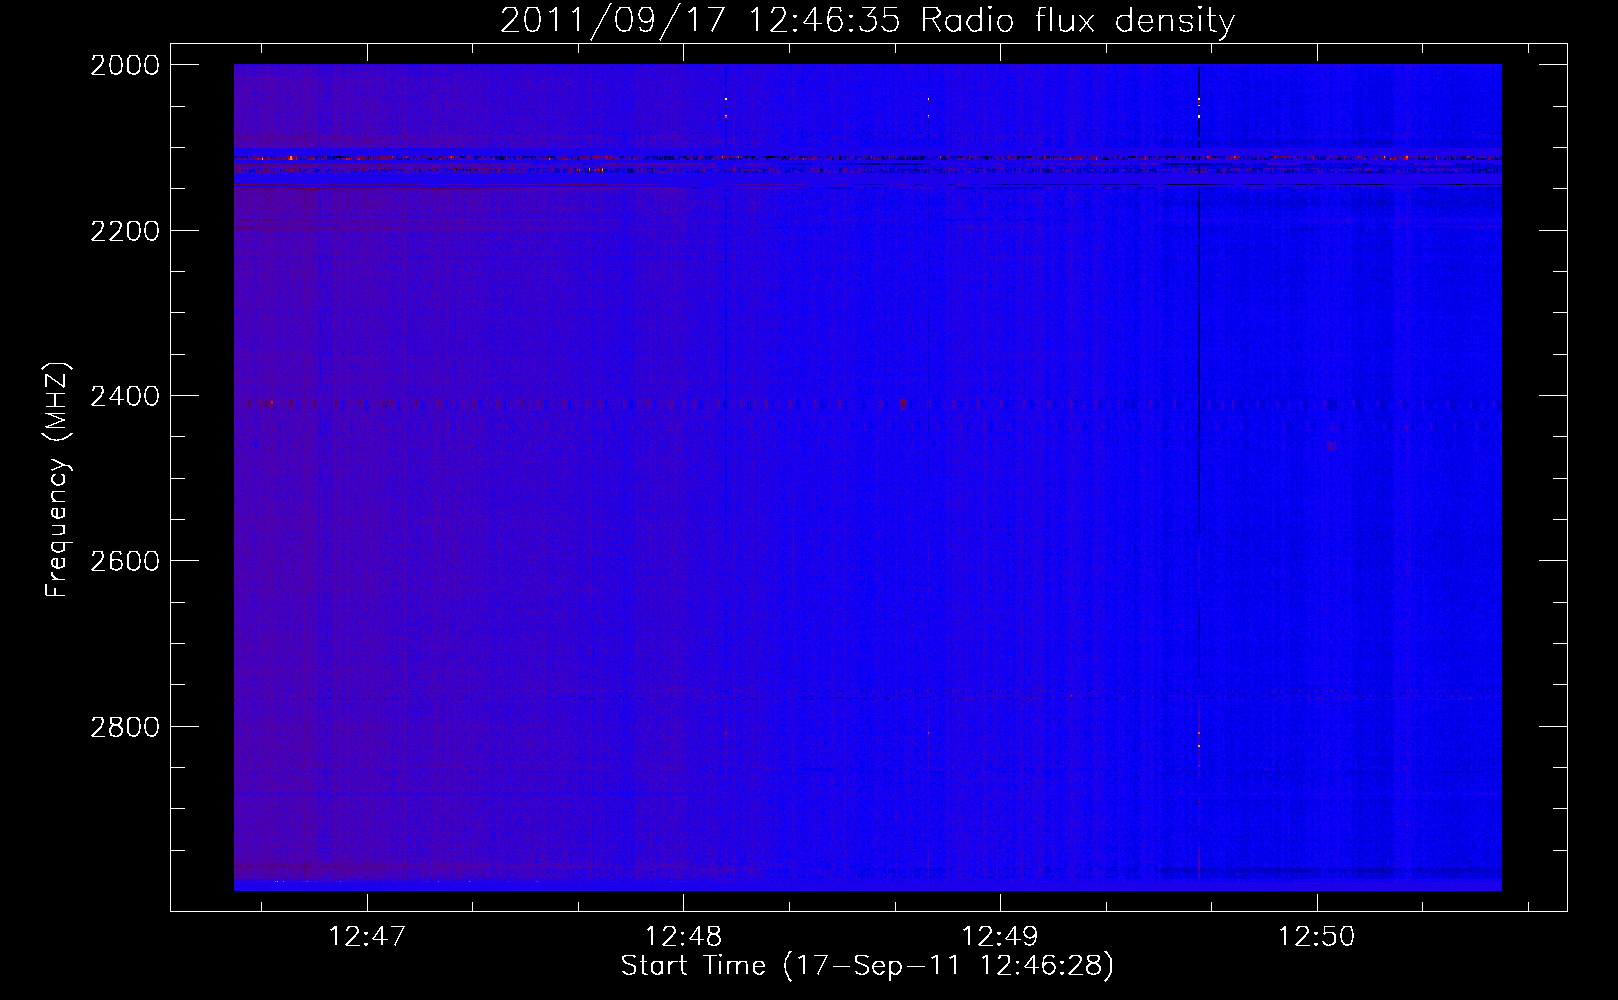The image size is (1618, 1000).
Task: Select the 2800 frequency axis label
Action: (x=125, y=727)
